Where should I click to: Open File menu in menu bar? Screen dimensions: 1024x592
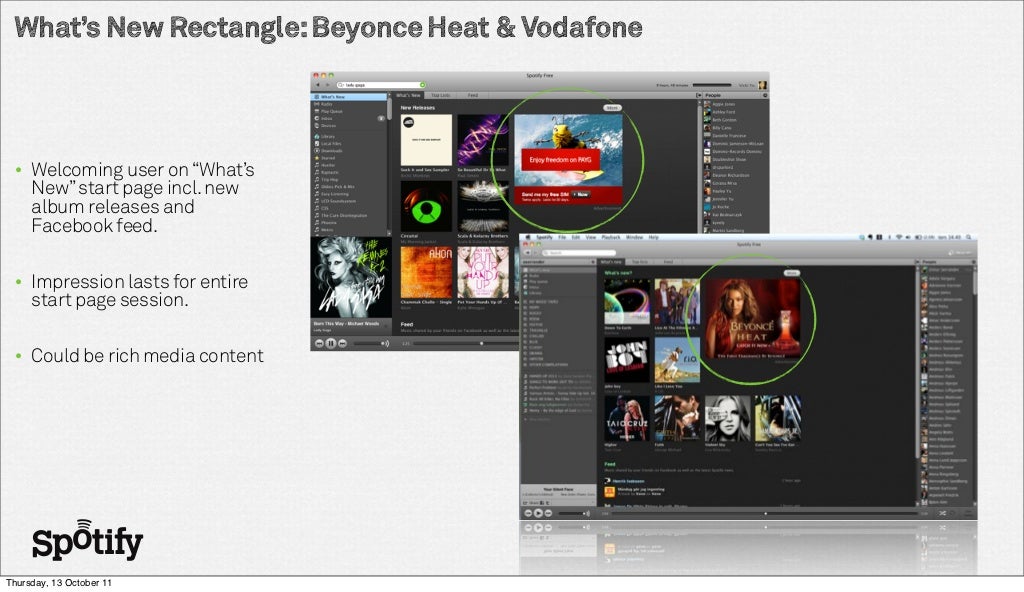coord(562,237)
